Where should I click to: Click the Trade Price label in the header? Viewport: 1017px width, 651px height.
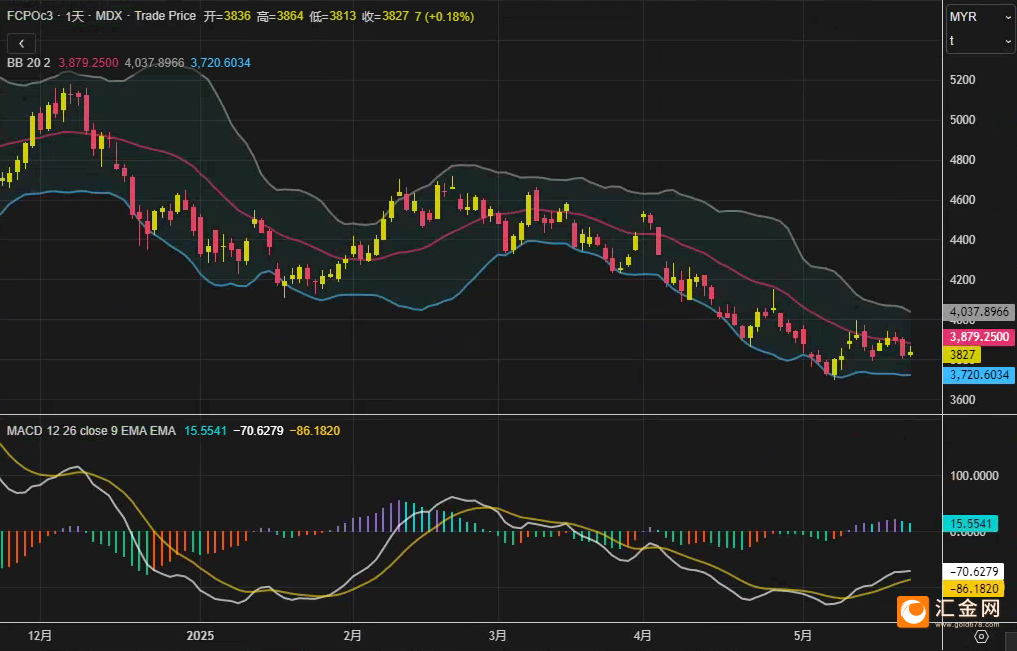point(165,16)
